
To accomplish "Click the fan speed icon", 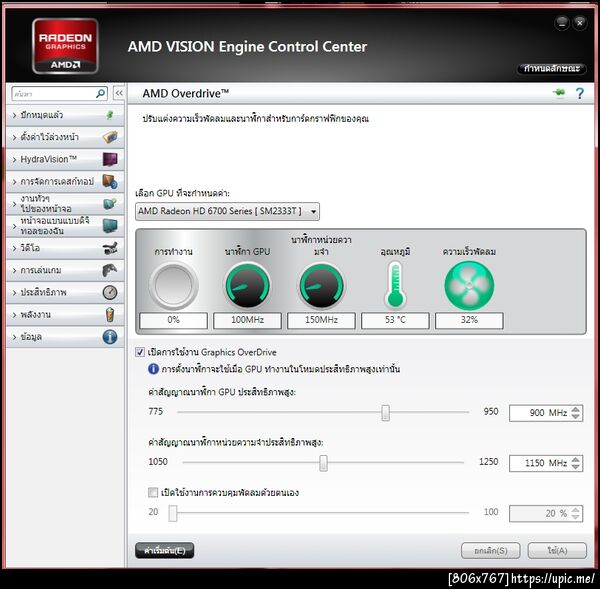I will click(x=469, y=286).
